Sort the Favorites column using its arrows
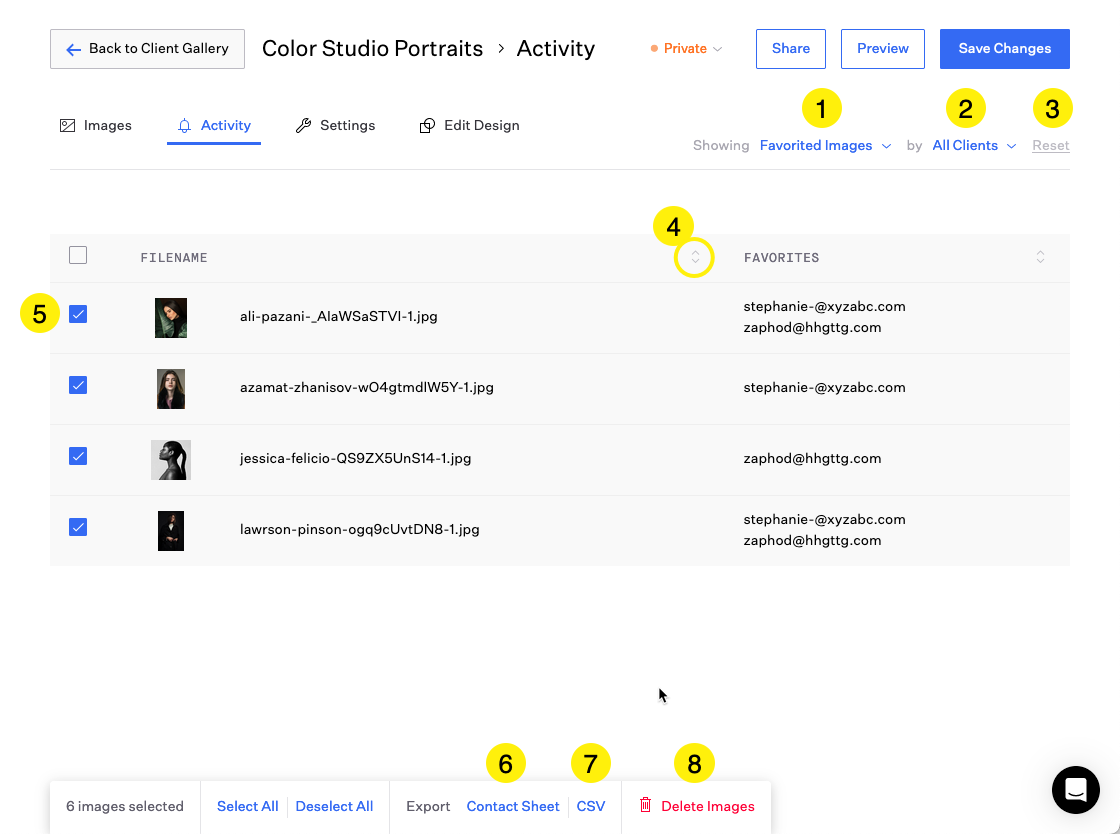Screen dimensions: 1120x834 [x=1040, y=258]
